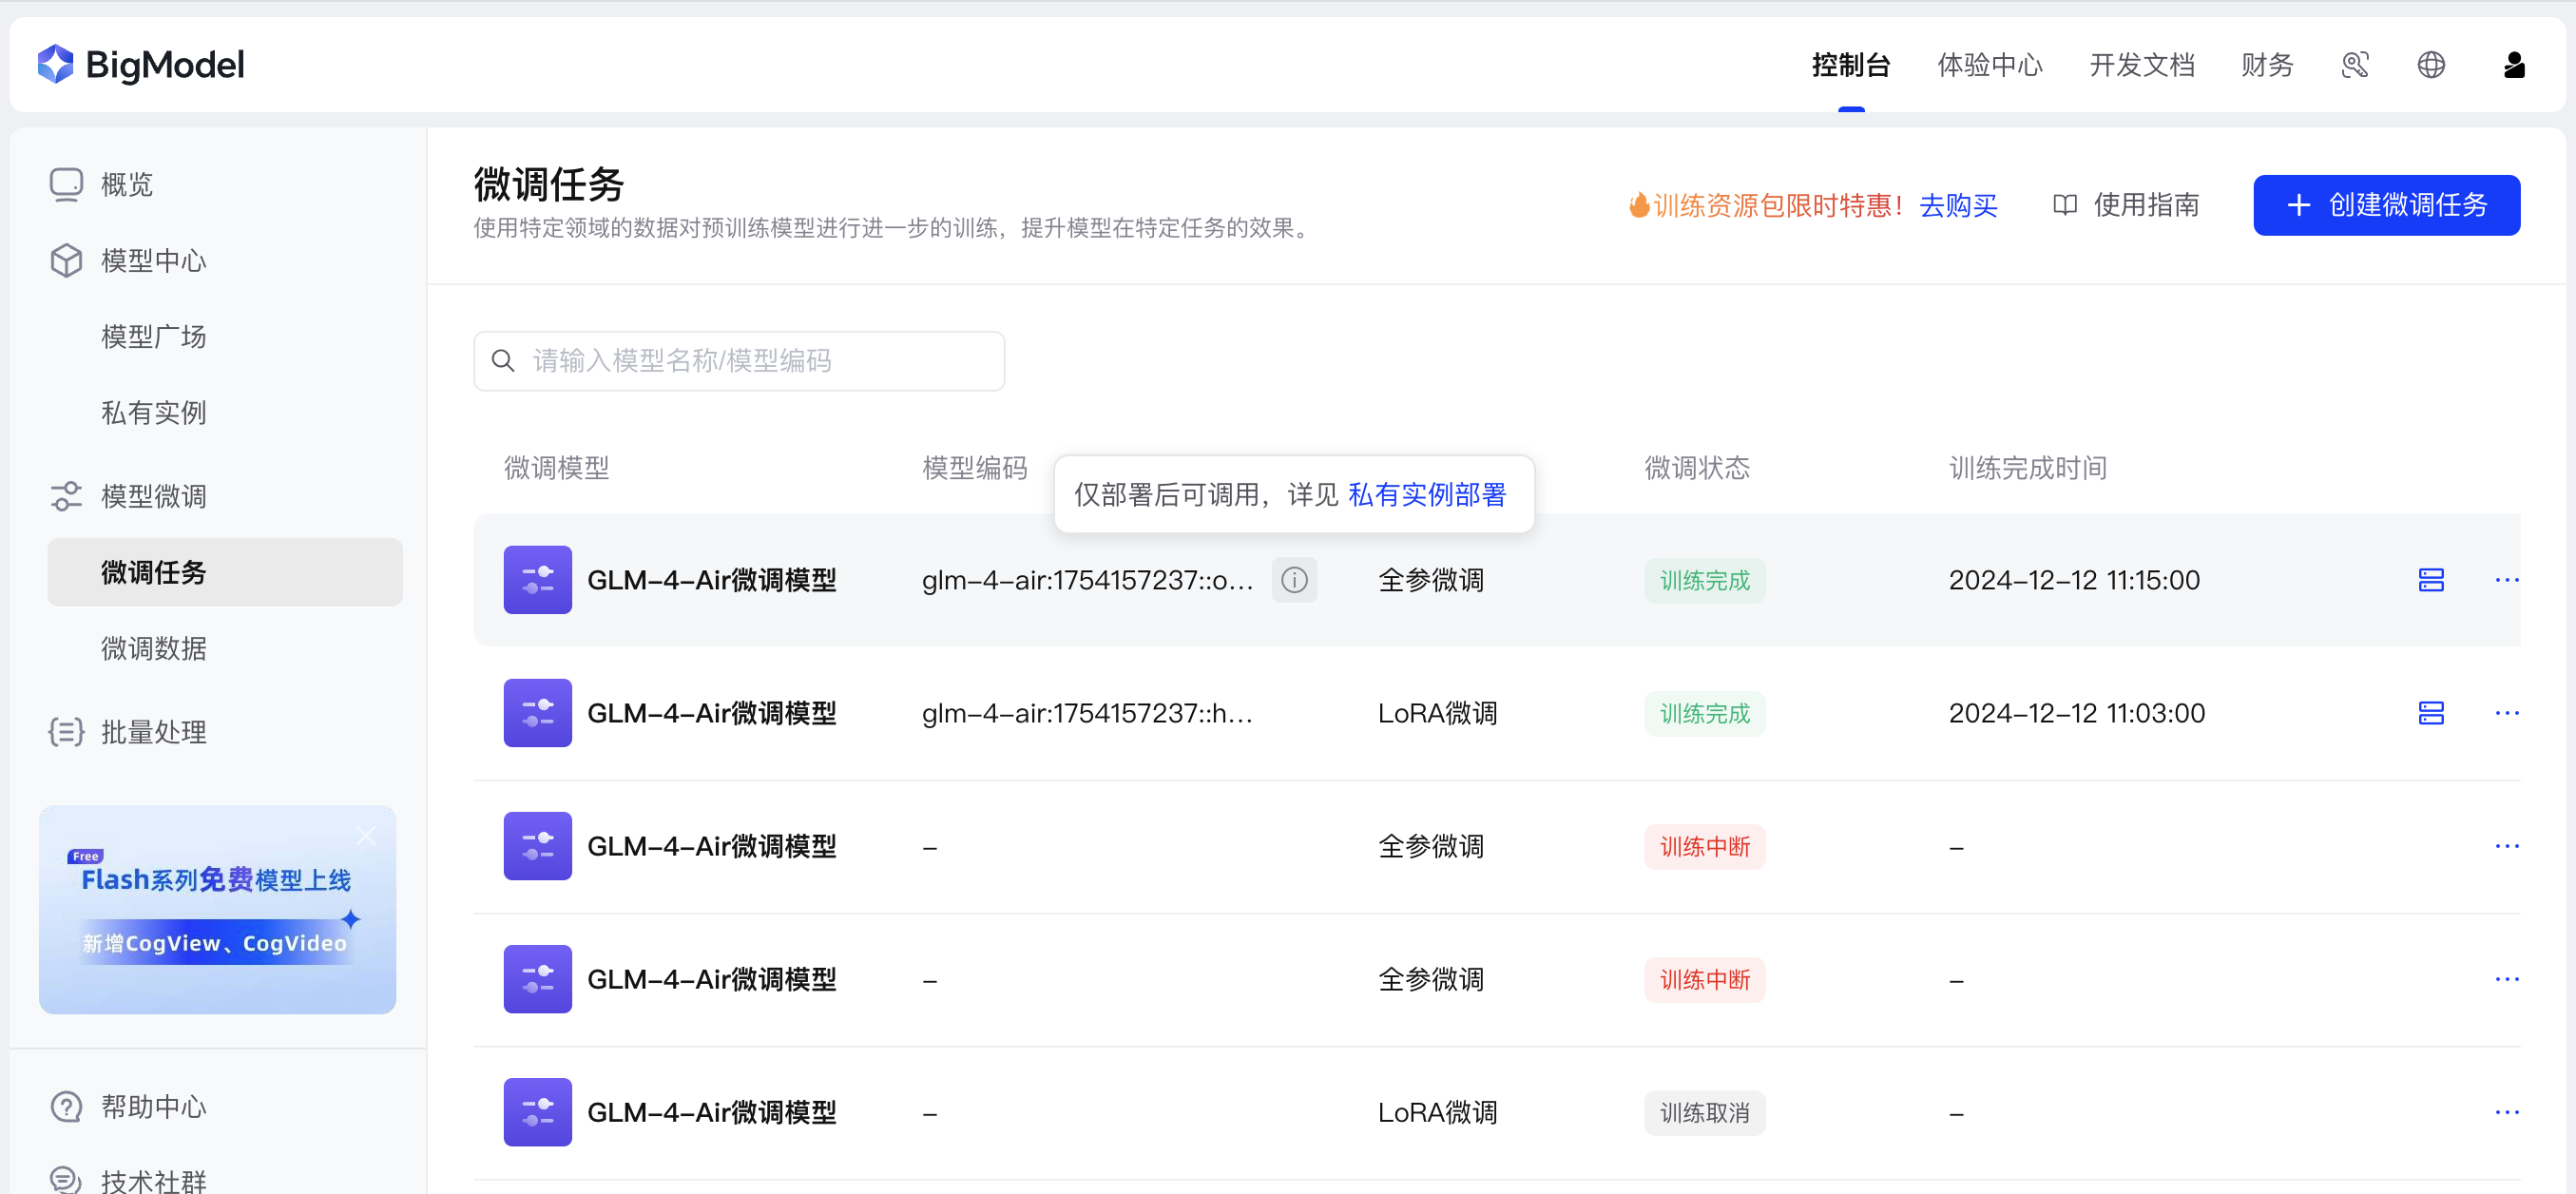Click the model icon in the 训练取消 row
Viewport: 2576px width, 1194px height.
(x=537, y=1112)
